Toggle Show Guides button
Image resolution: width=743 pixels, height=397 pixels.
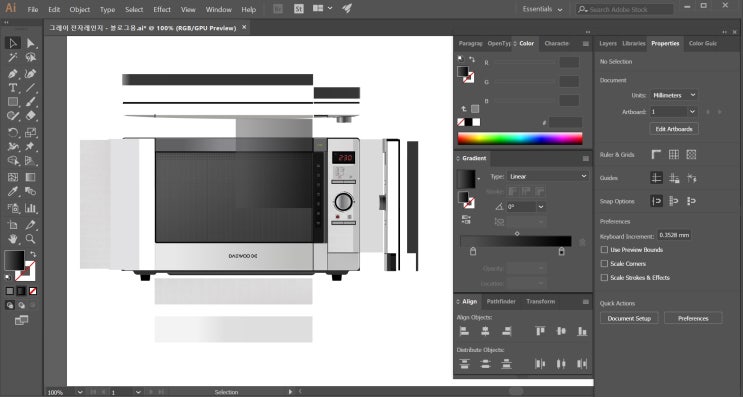pyautogui.click(x=656, y=178)
